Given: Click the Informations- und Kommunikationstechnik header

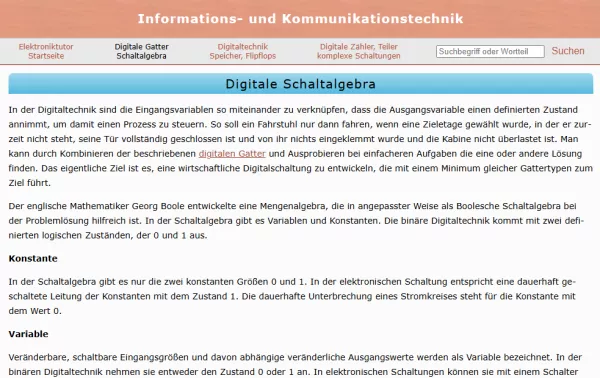Looking at the screenshot, I should 300,19.
